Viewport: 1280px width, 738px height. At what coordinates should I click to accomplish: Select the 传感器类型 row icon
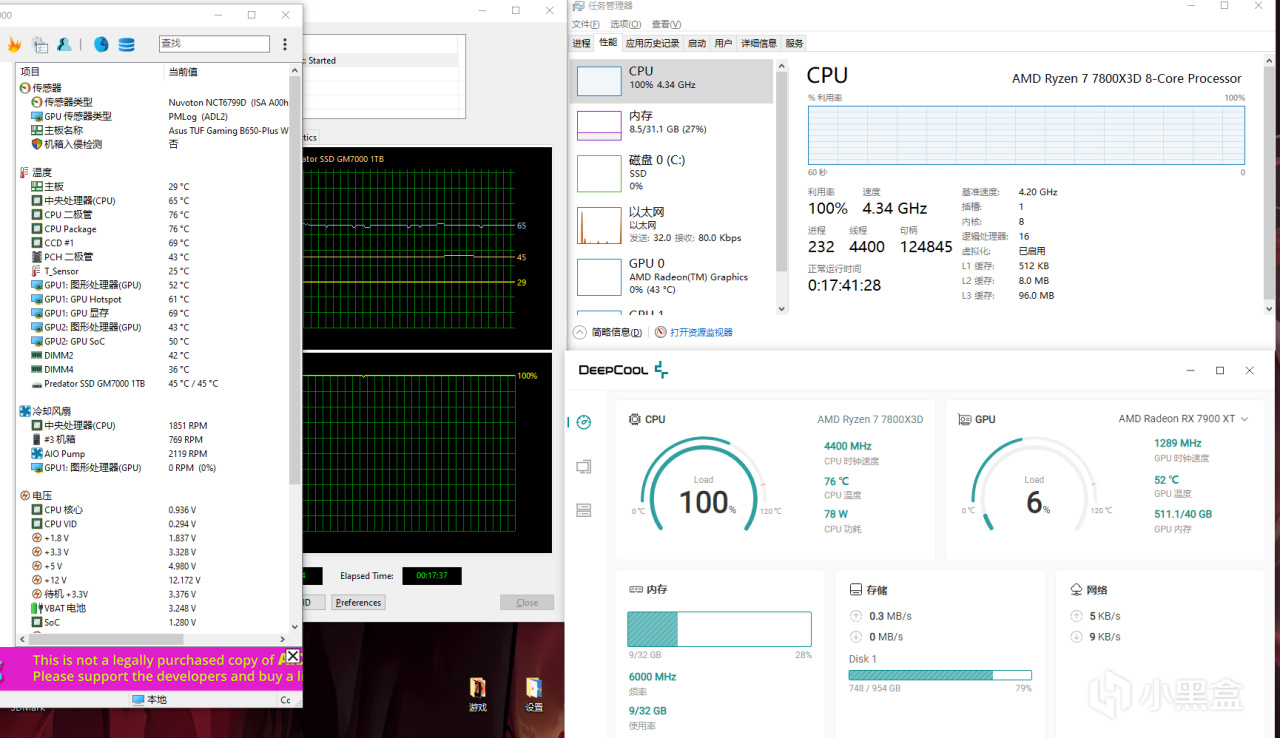tap(37, 102)
